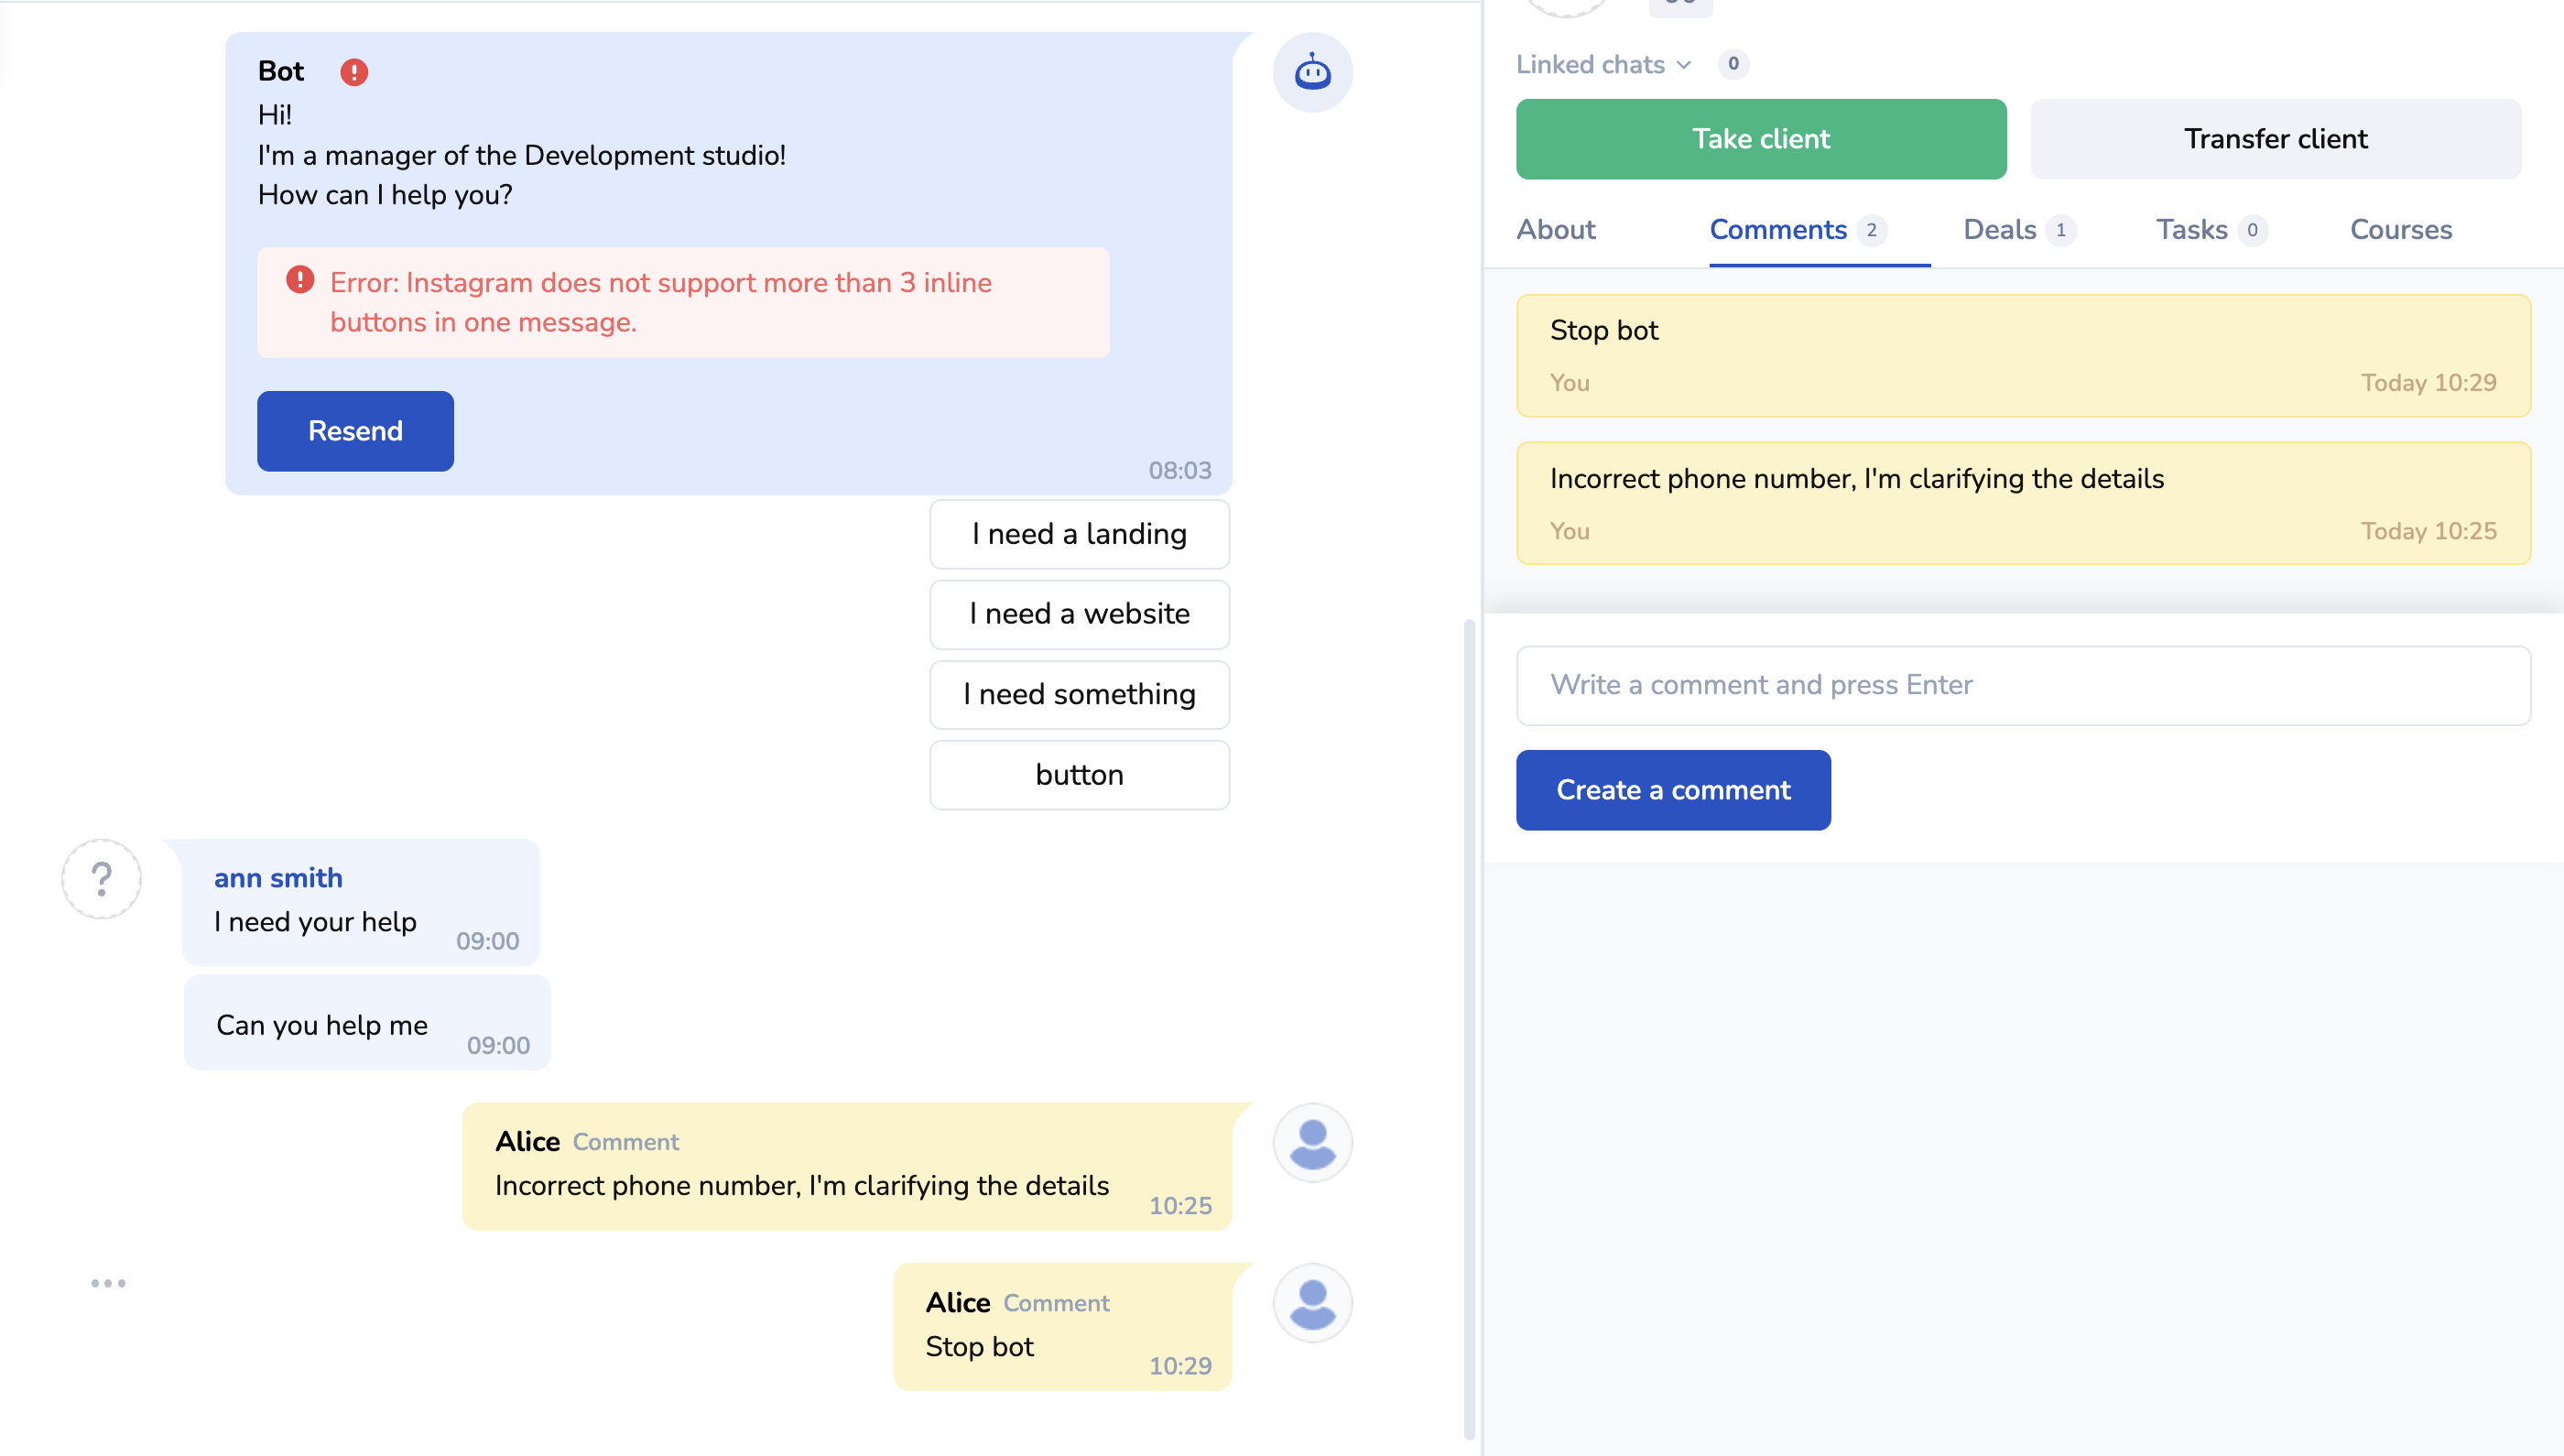Click Alice's avatar next to Stop bot comment
This screenshot has width=2564, height=1456.
(x=1312, y=1303)
